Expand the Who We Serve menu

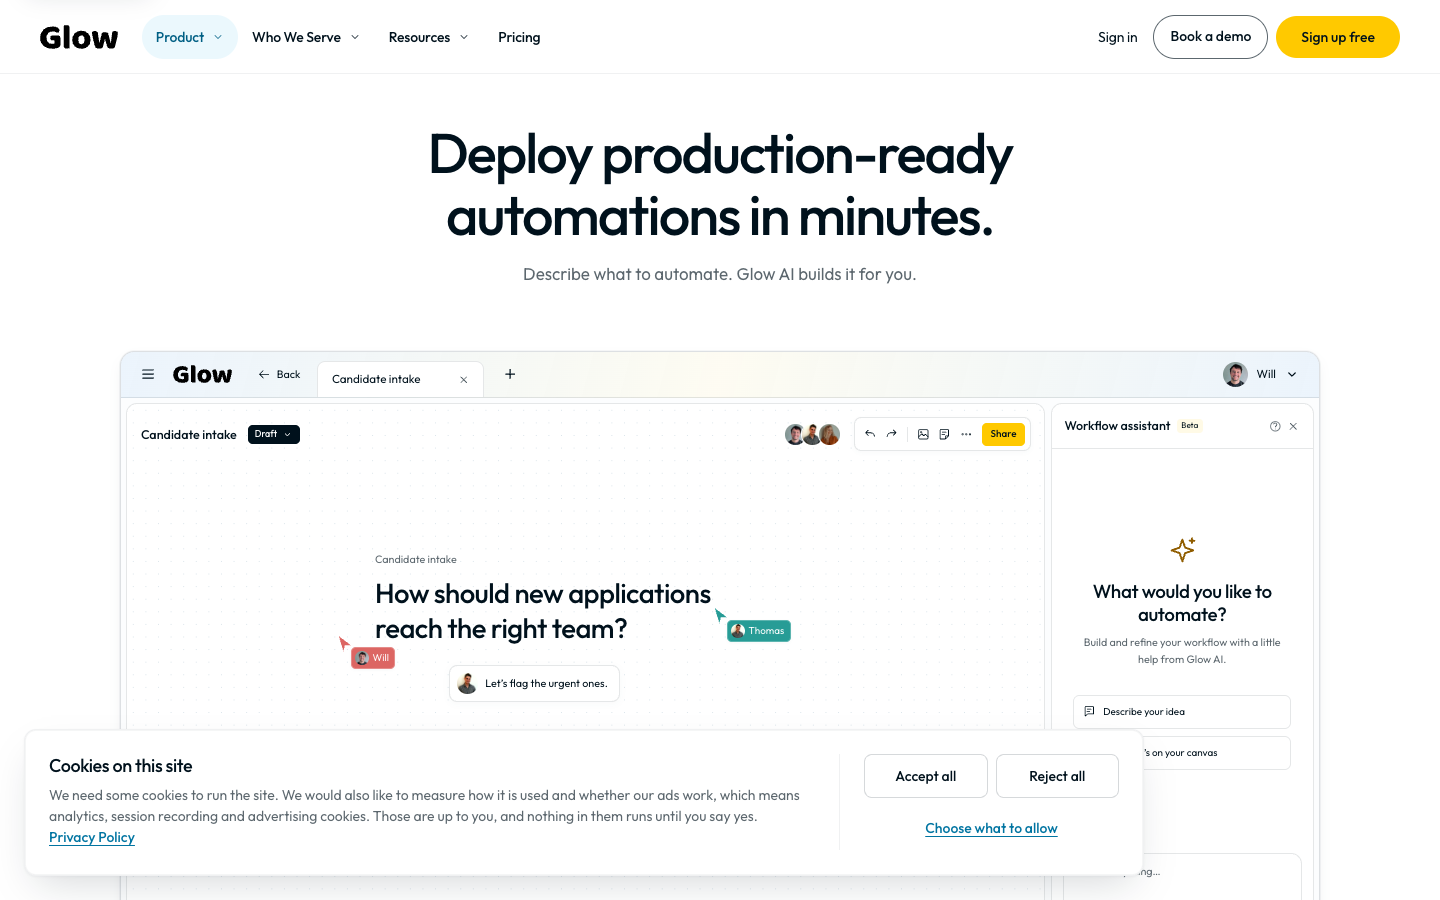306,37
